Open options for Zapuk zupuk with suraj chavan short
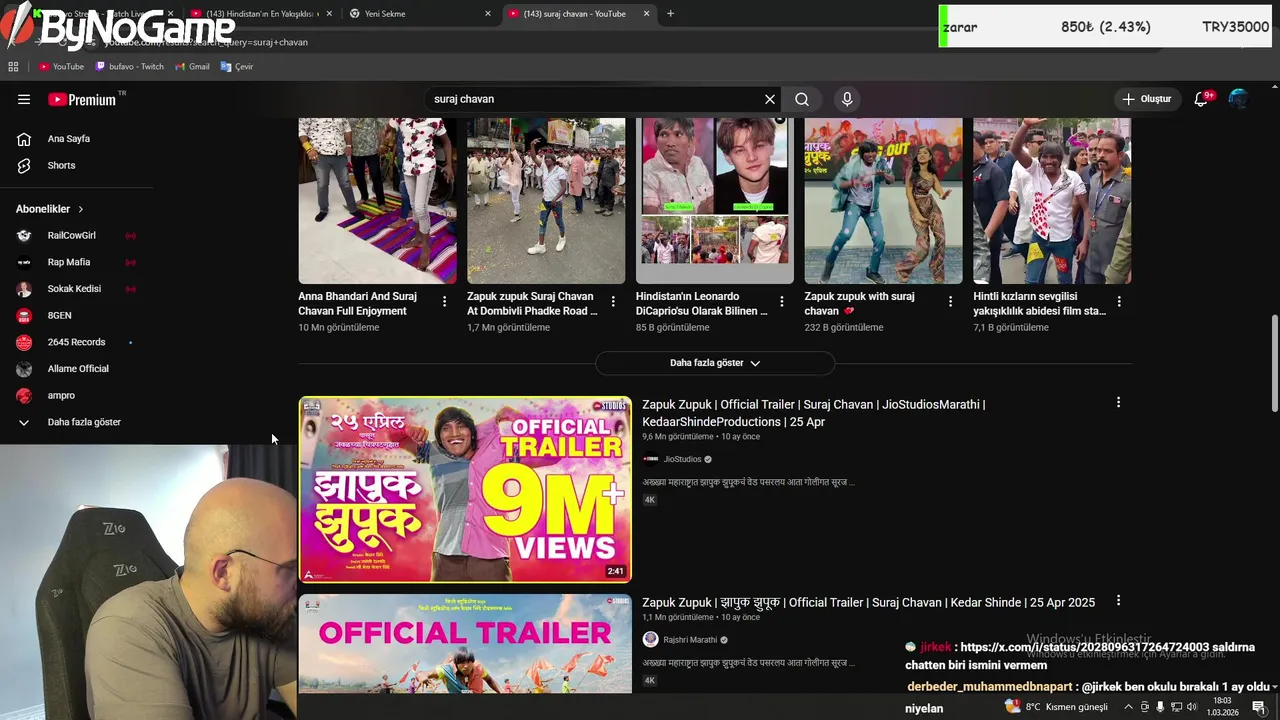Viewport: 1280px width, 720px height. click(950, 301)
